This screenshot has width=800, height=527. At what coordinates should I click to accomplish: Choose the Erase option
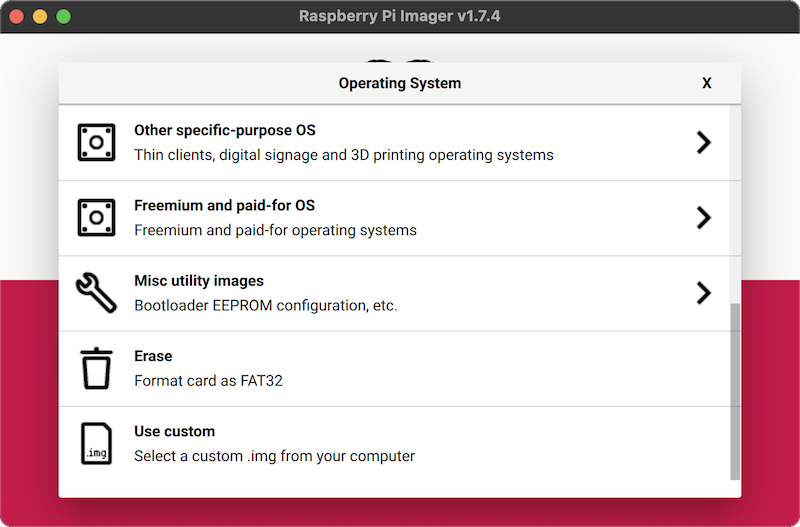click(153, 356)
